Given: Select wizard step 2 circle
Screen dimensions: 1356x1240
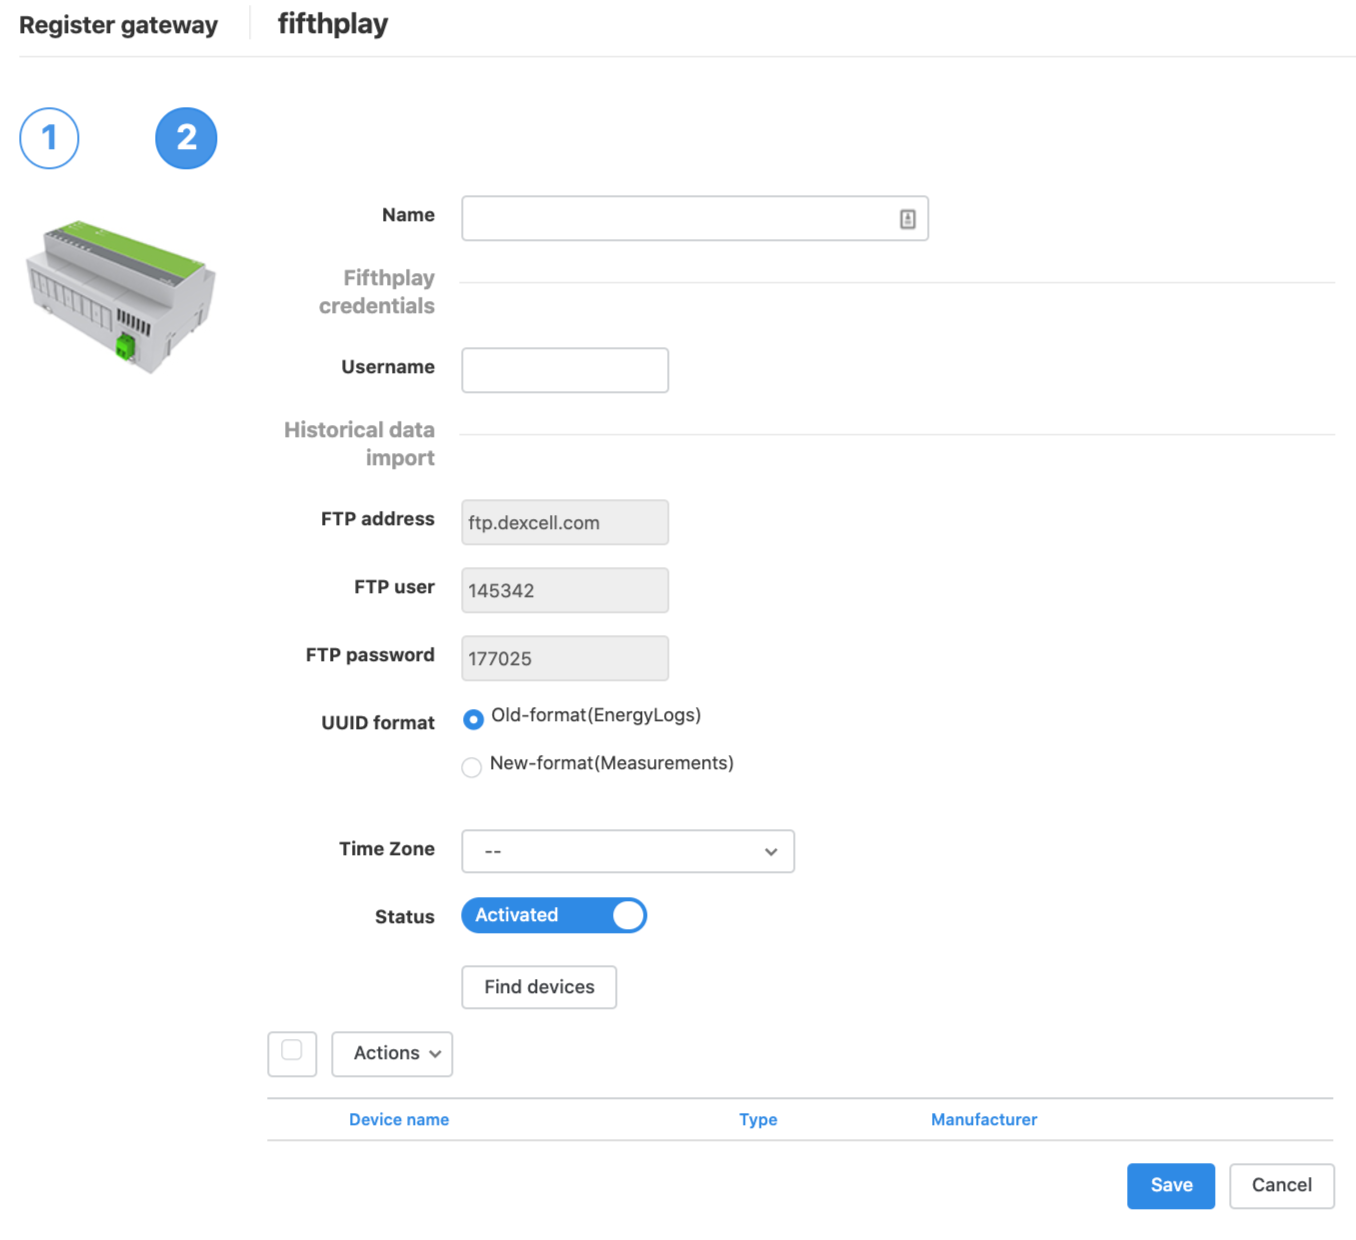Looking at the screenshot, I should pyautogui.click(x=186, y=138).
